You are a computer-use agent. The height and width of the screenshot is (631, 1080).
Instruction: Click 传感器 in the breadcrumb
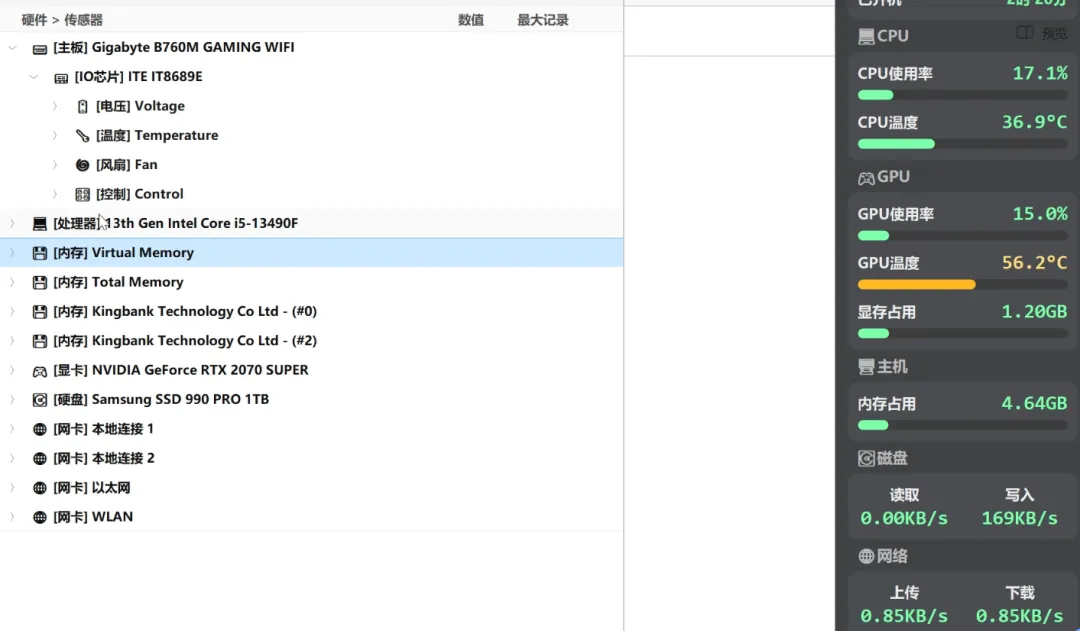coord(83,20)
